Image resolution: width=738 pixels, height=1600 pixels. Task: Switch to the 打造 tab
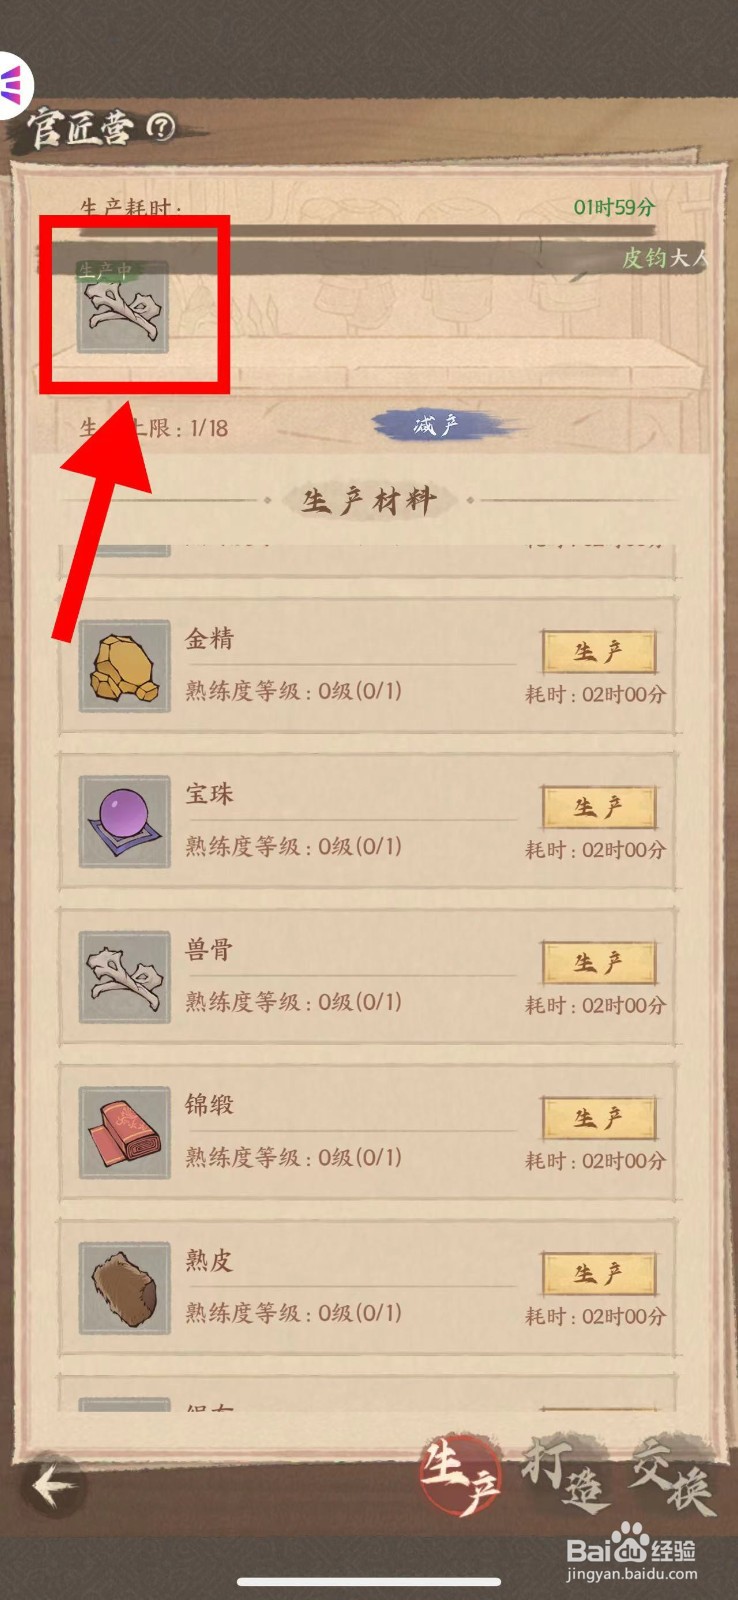(x=565, y=1476)
